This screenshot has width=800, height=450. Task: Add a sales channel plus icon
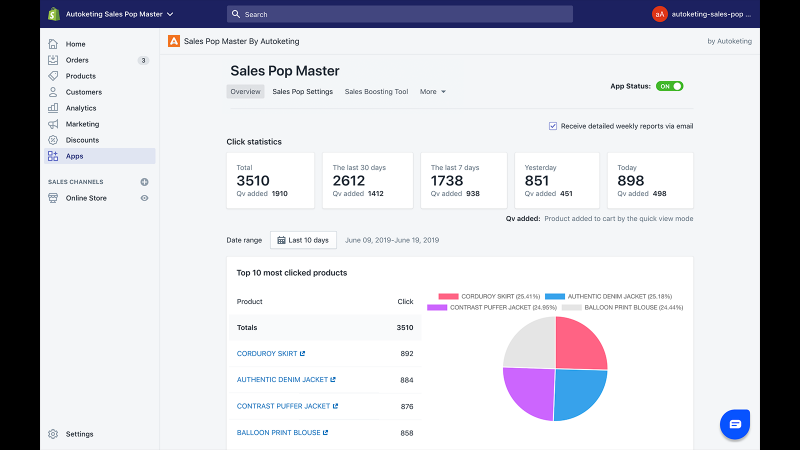point(144,182)
